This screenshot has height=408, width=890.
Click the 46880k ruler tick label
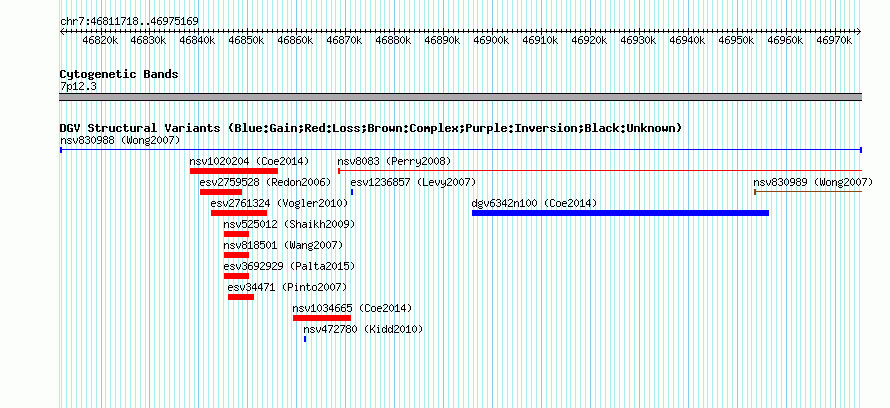pyautogui.click(x=393, y=41)
